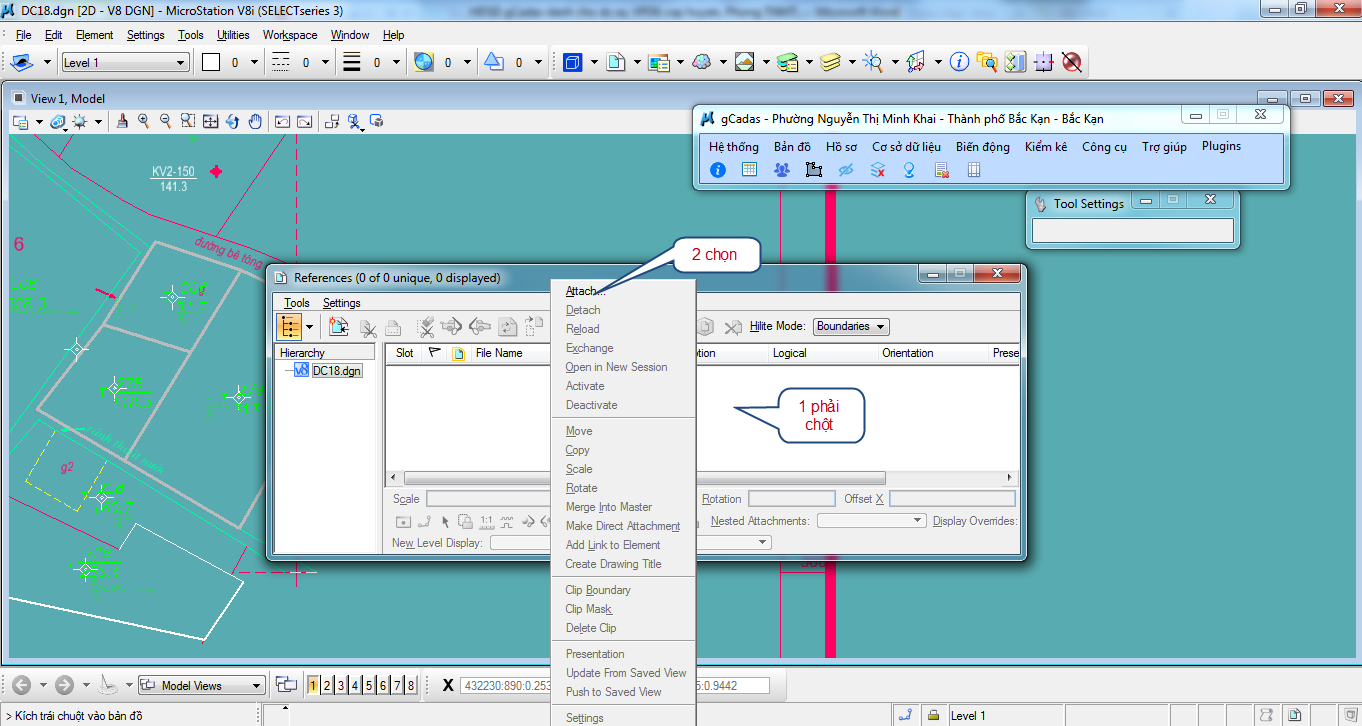Choose Attach... in the context menu
This screenshot has height=726, width=1362.
click(x=584, y=291)
